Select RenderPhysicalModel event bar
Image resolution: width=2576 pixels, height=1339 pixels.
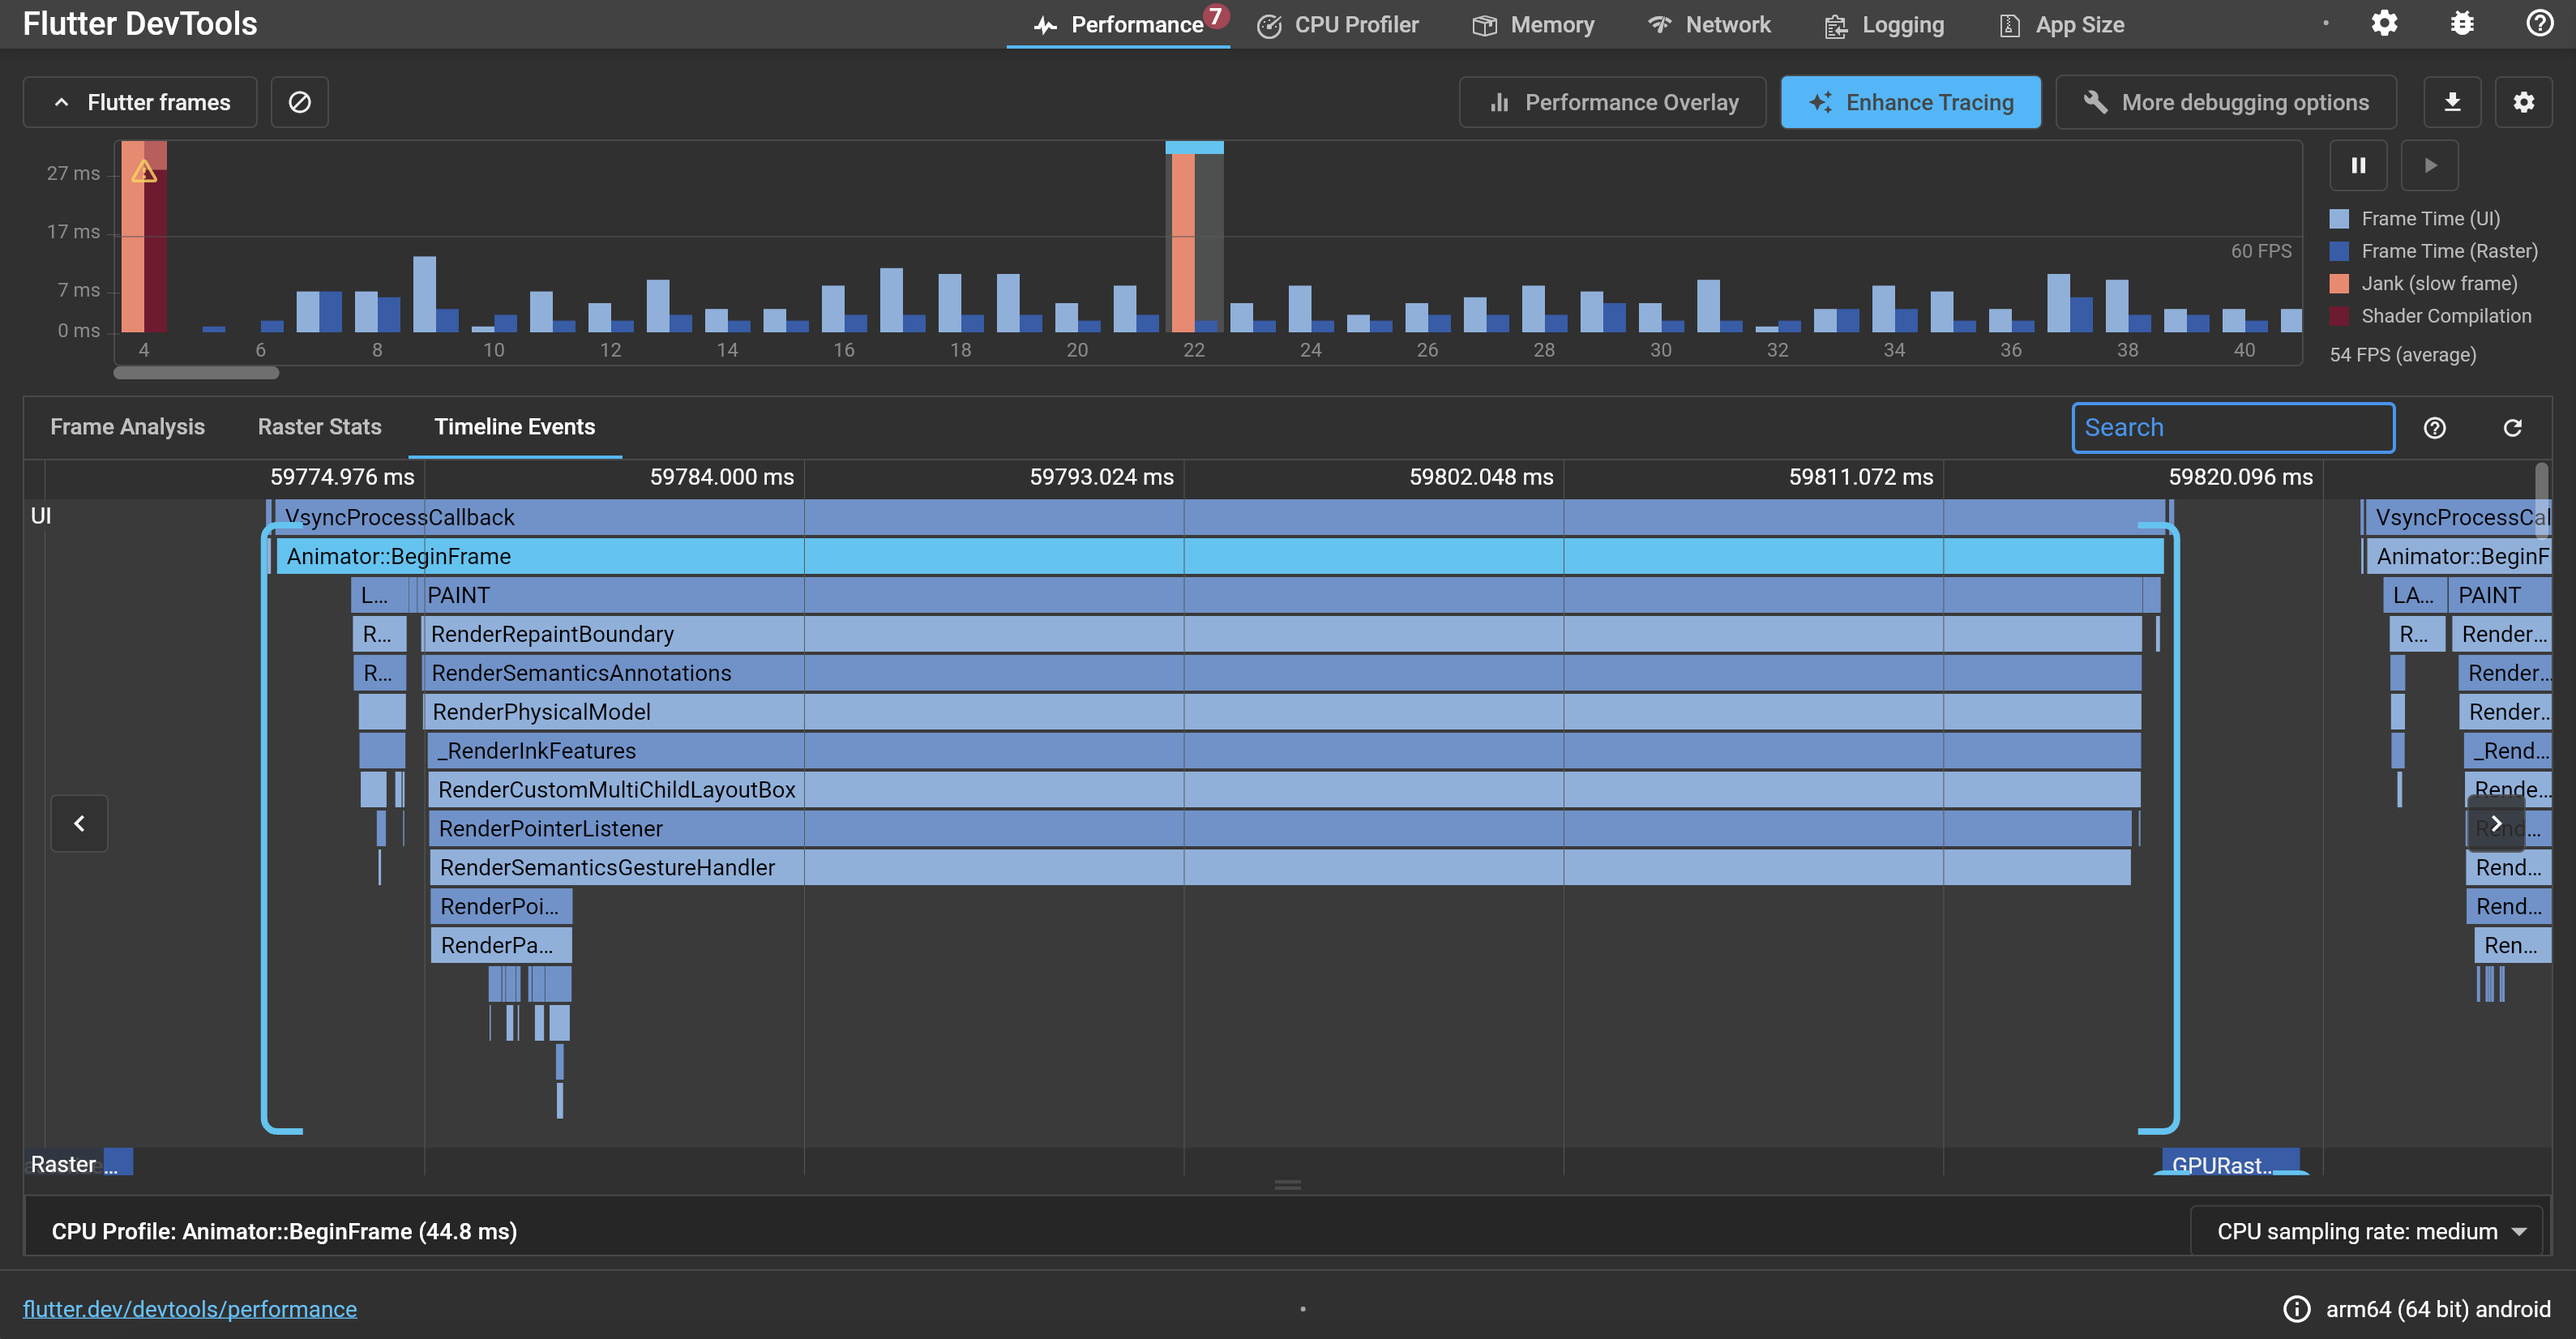(1284, 712)
